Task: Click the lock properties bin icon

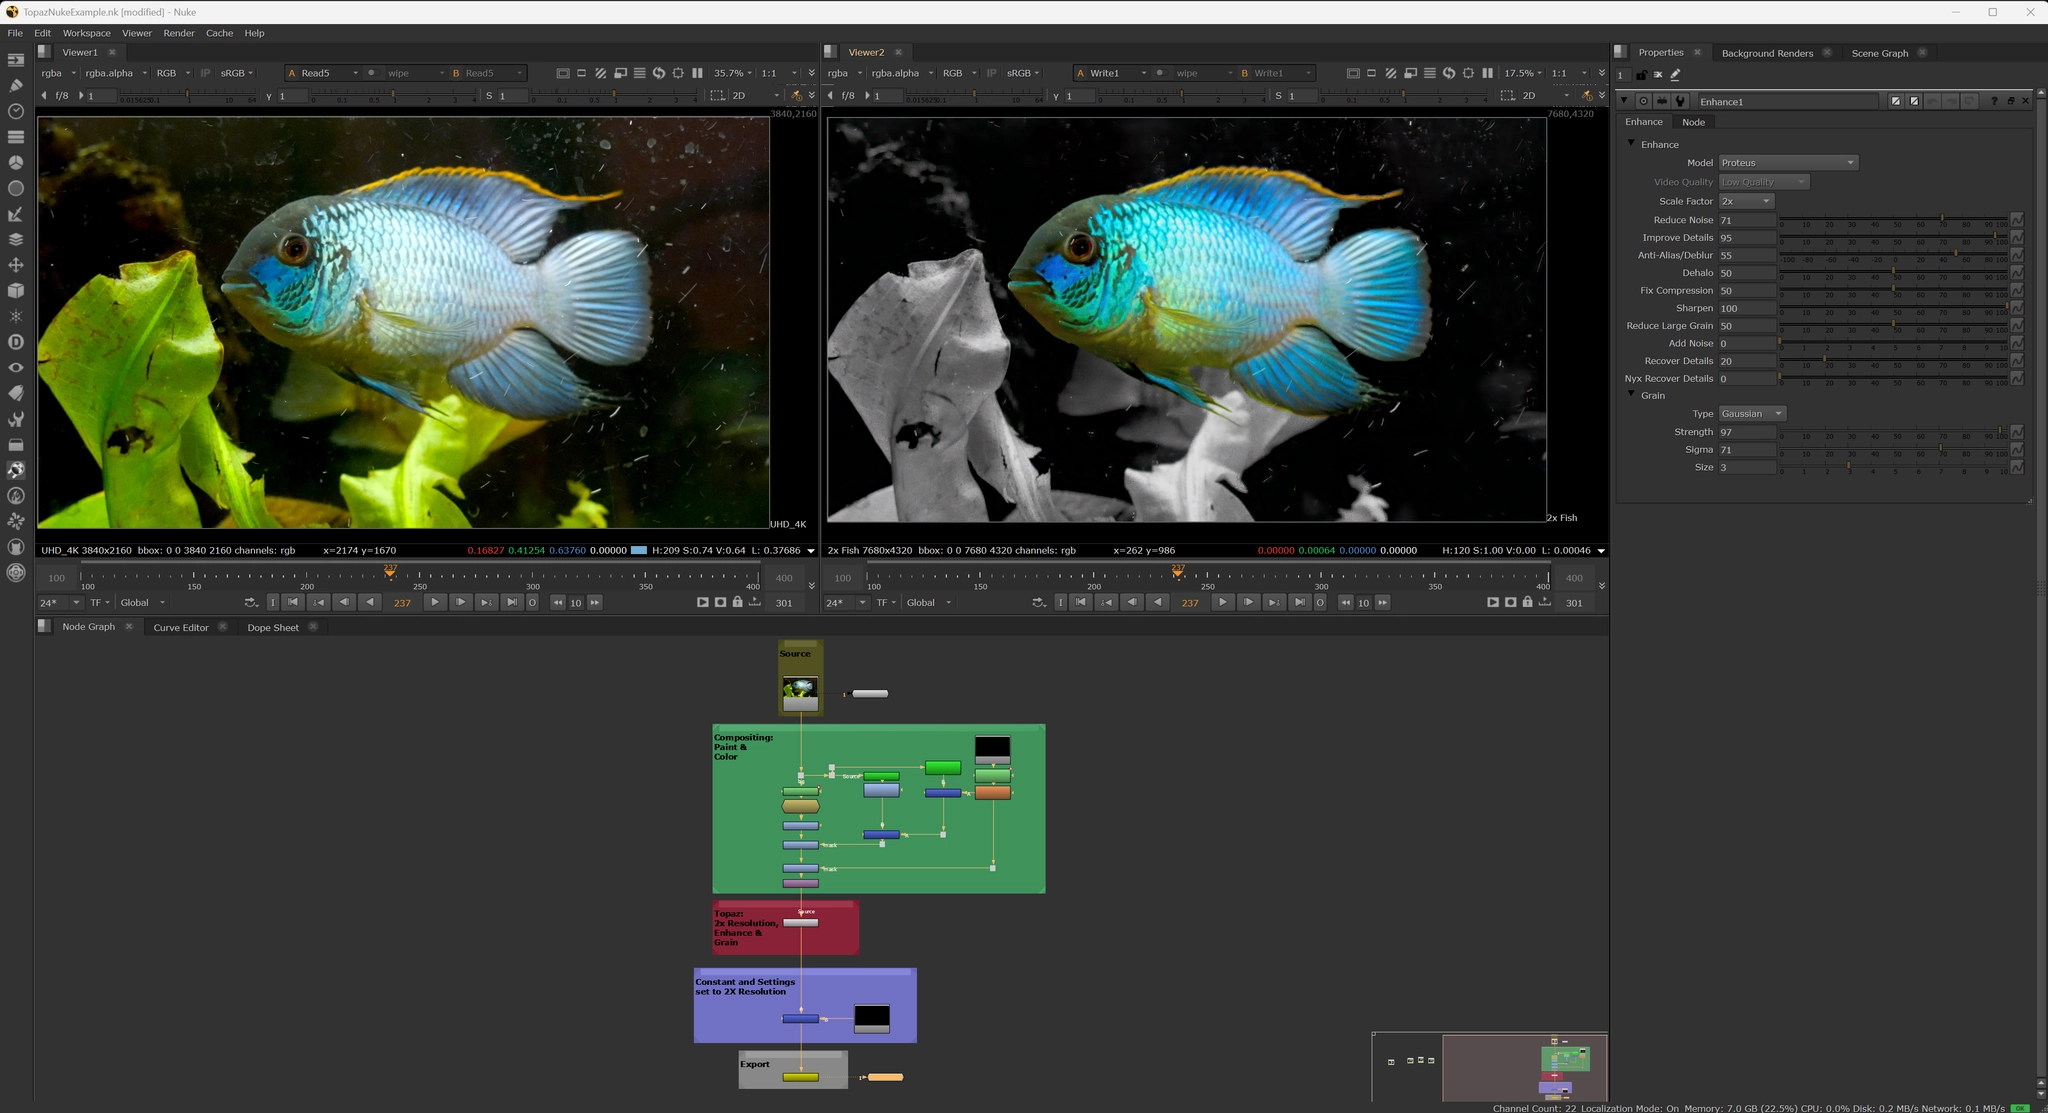Action: pos(1641,75)
